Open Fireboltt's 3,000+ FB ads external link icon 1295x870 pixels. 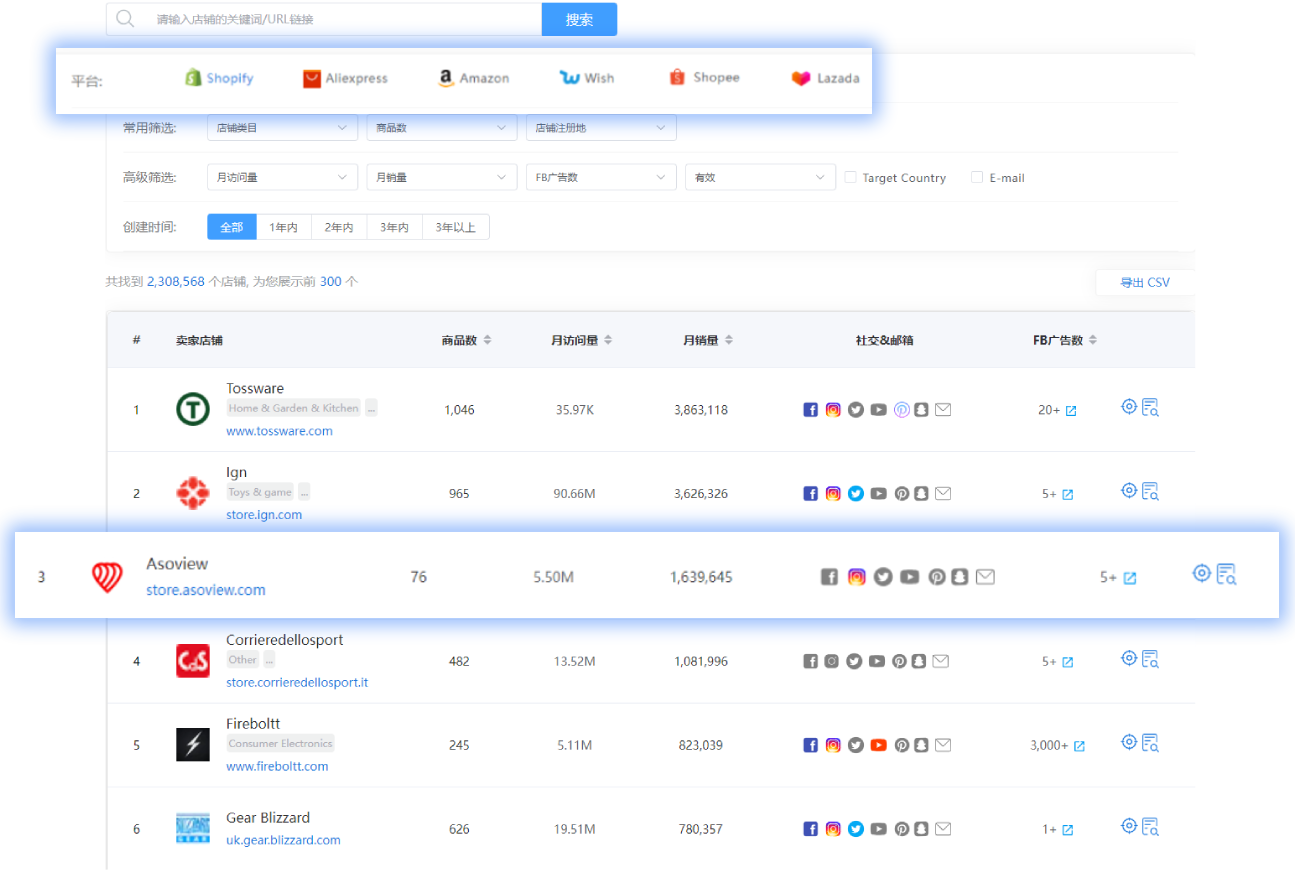tap(1079, 746)
